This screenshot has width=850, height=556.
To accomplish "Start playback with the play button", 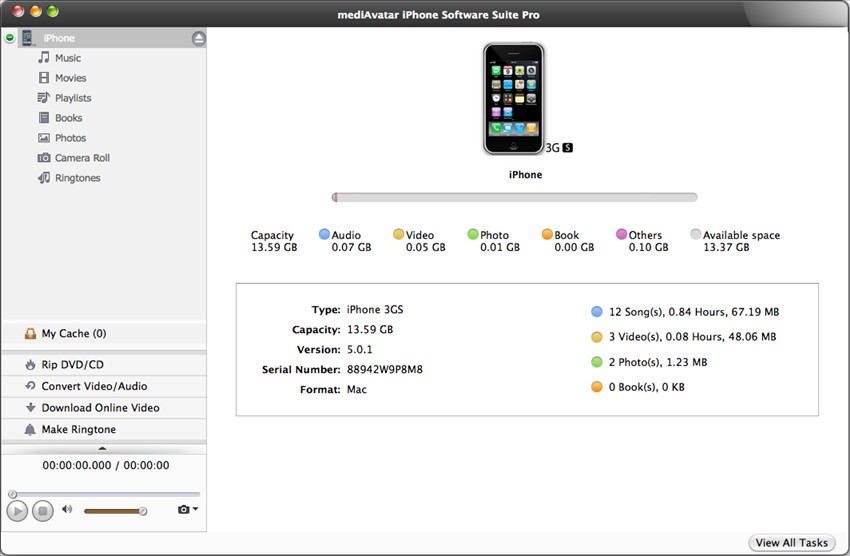I will pos(17,510).
